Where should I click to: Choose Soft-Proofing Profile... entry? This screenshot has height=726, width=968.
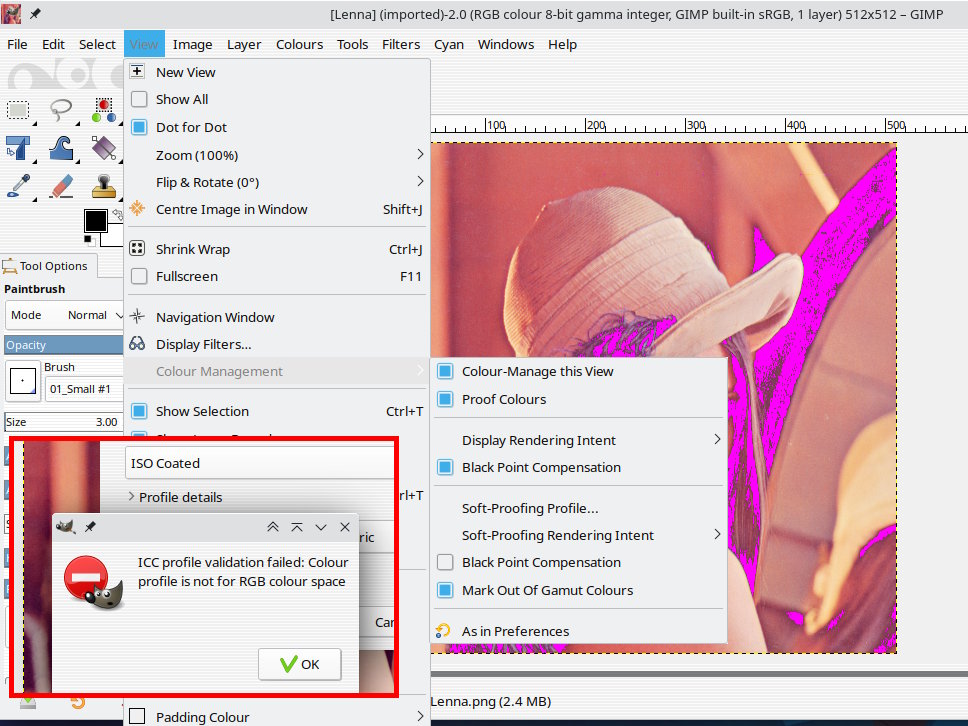tap(579, 507)
